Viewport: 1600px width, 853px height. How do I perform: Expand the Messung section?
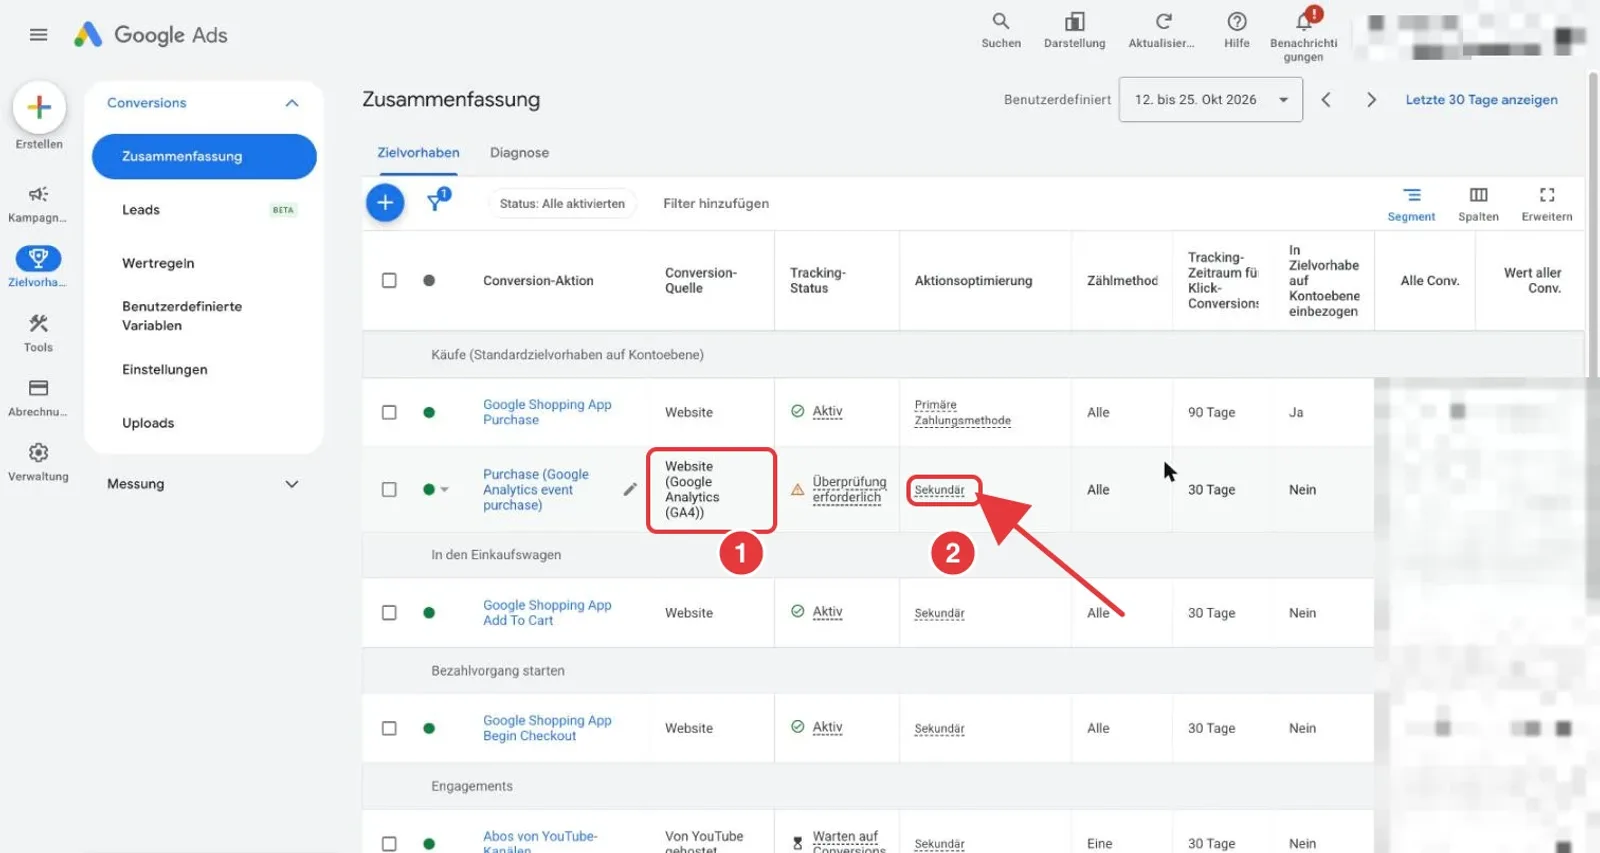tap(203, 484)
